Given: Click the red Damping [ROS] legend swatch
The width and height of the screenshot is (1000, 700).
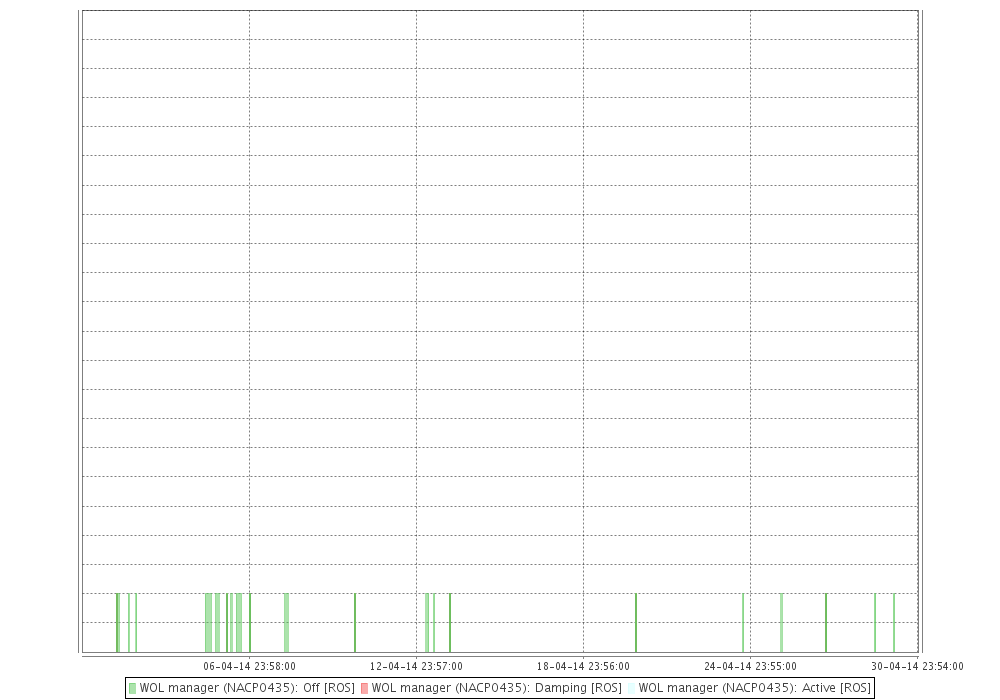Looking at the screenshot, I should (365, 689).
